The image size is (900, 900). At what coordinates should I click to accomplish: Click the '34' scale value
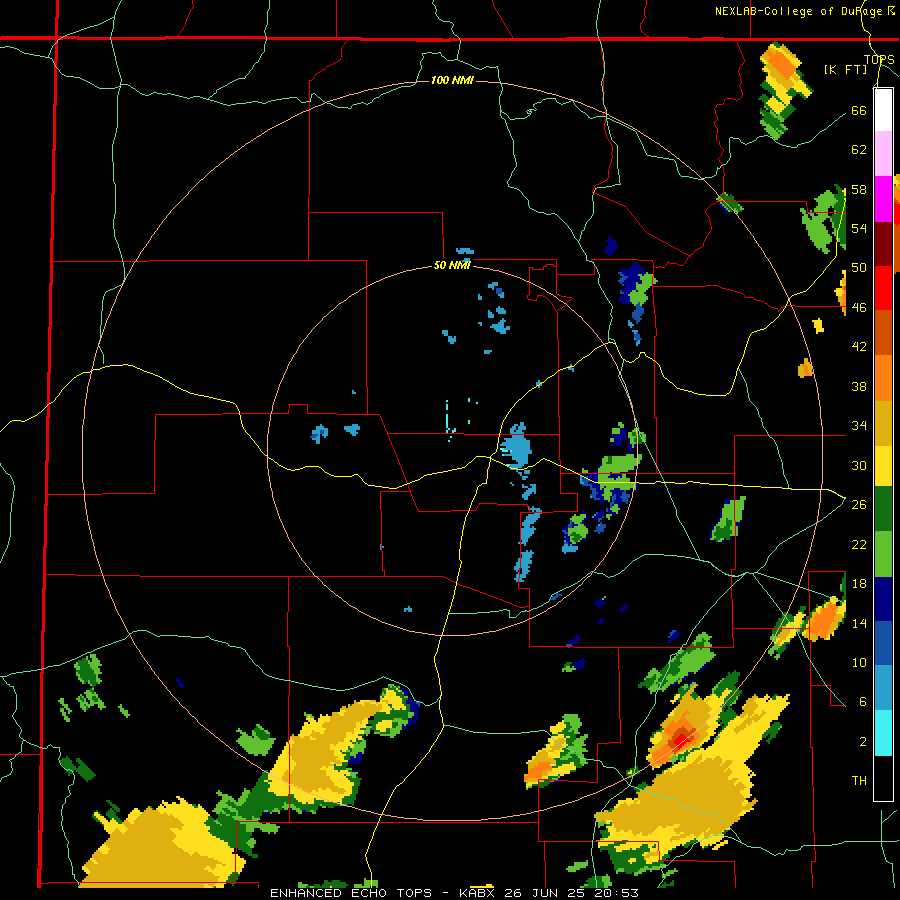coord(859,425)
